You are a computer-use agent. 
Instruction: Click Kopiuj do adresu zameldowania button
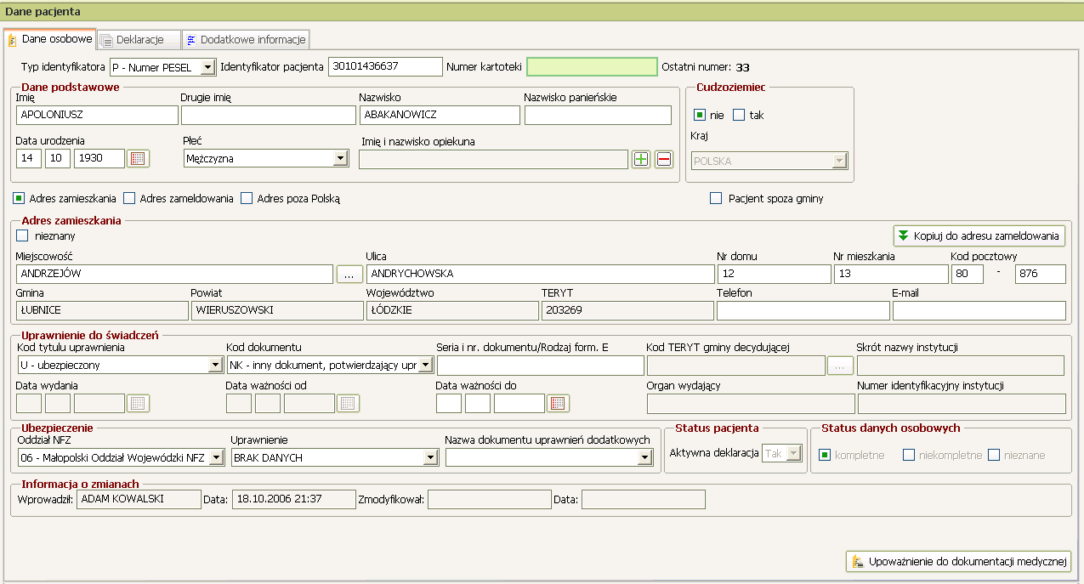click(x=979, y=236)
